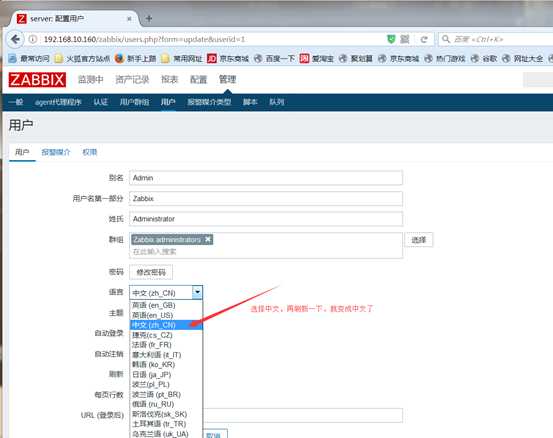Open the 热门游戏 bookmark
The width and height of the screenshot is (553, 438).
(x=445, y=59)
